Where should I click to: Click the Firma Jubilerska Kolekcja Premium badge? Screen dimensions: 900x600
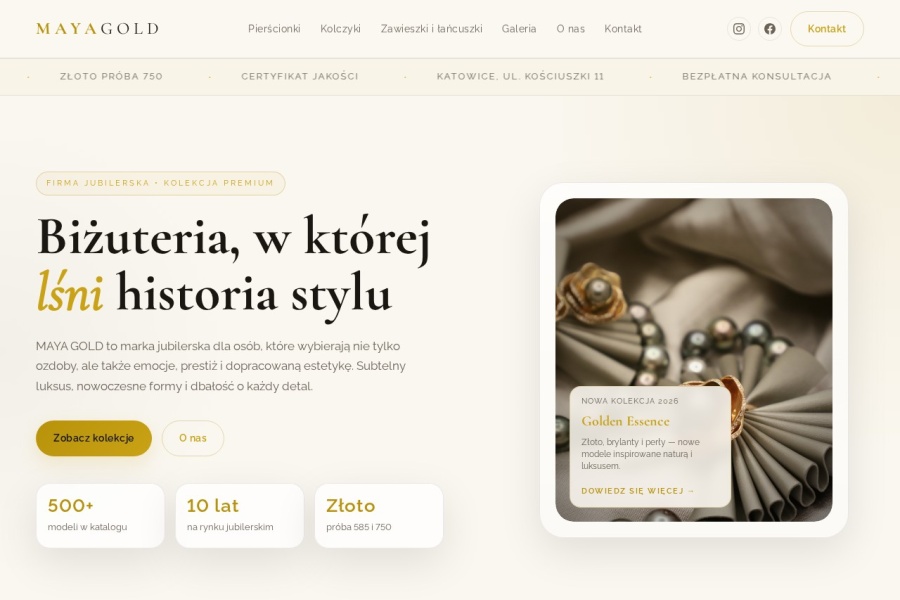click(161, 183)
